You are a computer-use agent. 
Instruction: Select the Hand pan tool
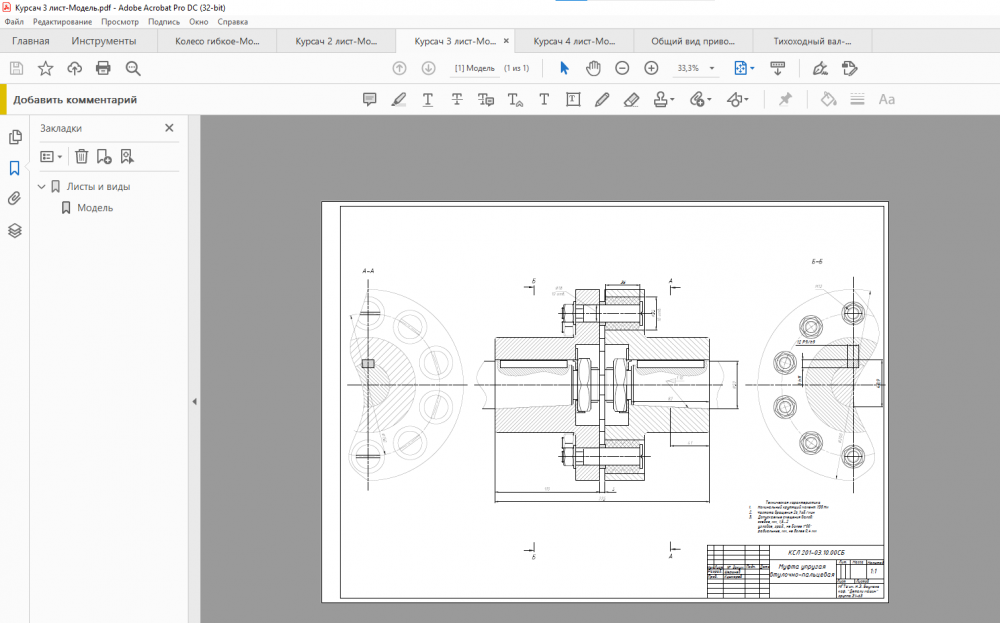(593, 68)
